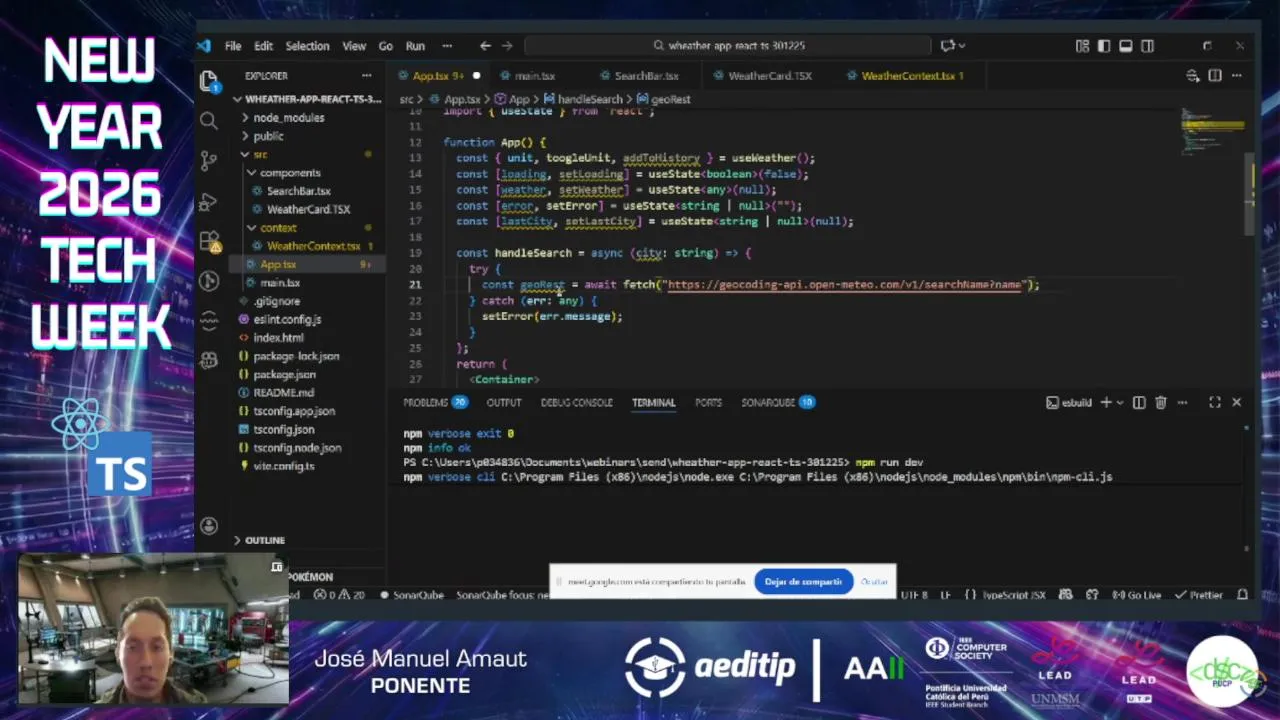Open the Run menu
This screenshot has width=1280, height=720.
tap(415, 46)
